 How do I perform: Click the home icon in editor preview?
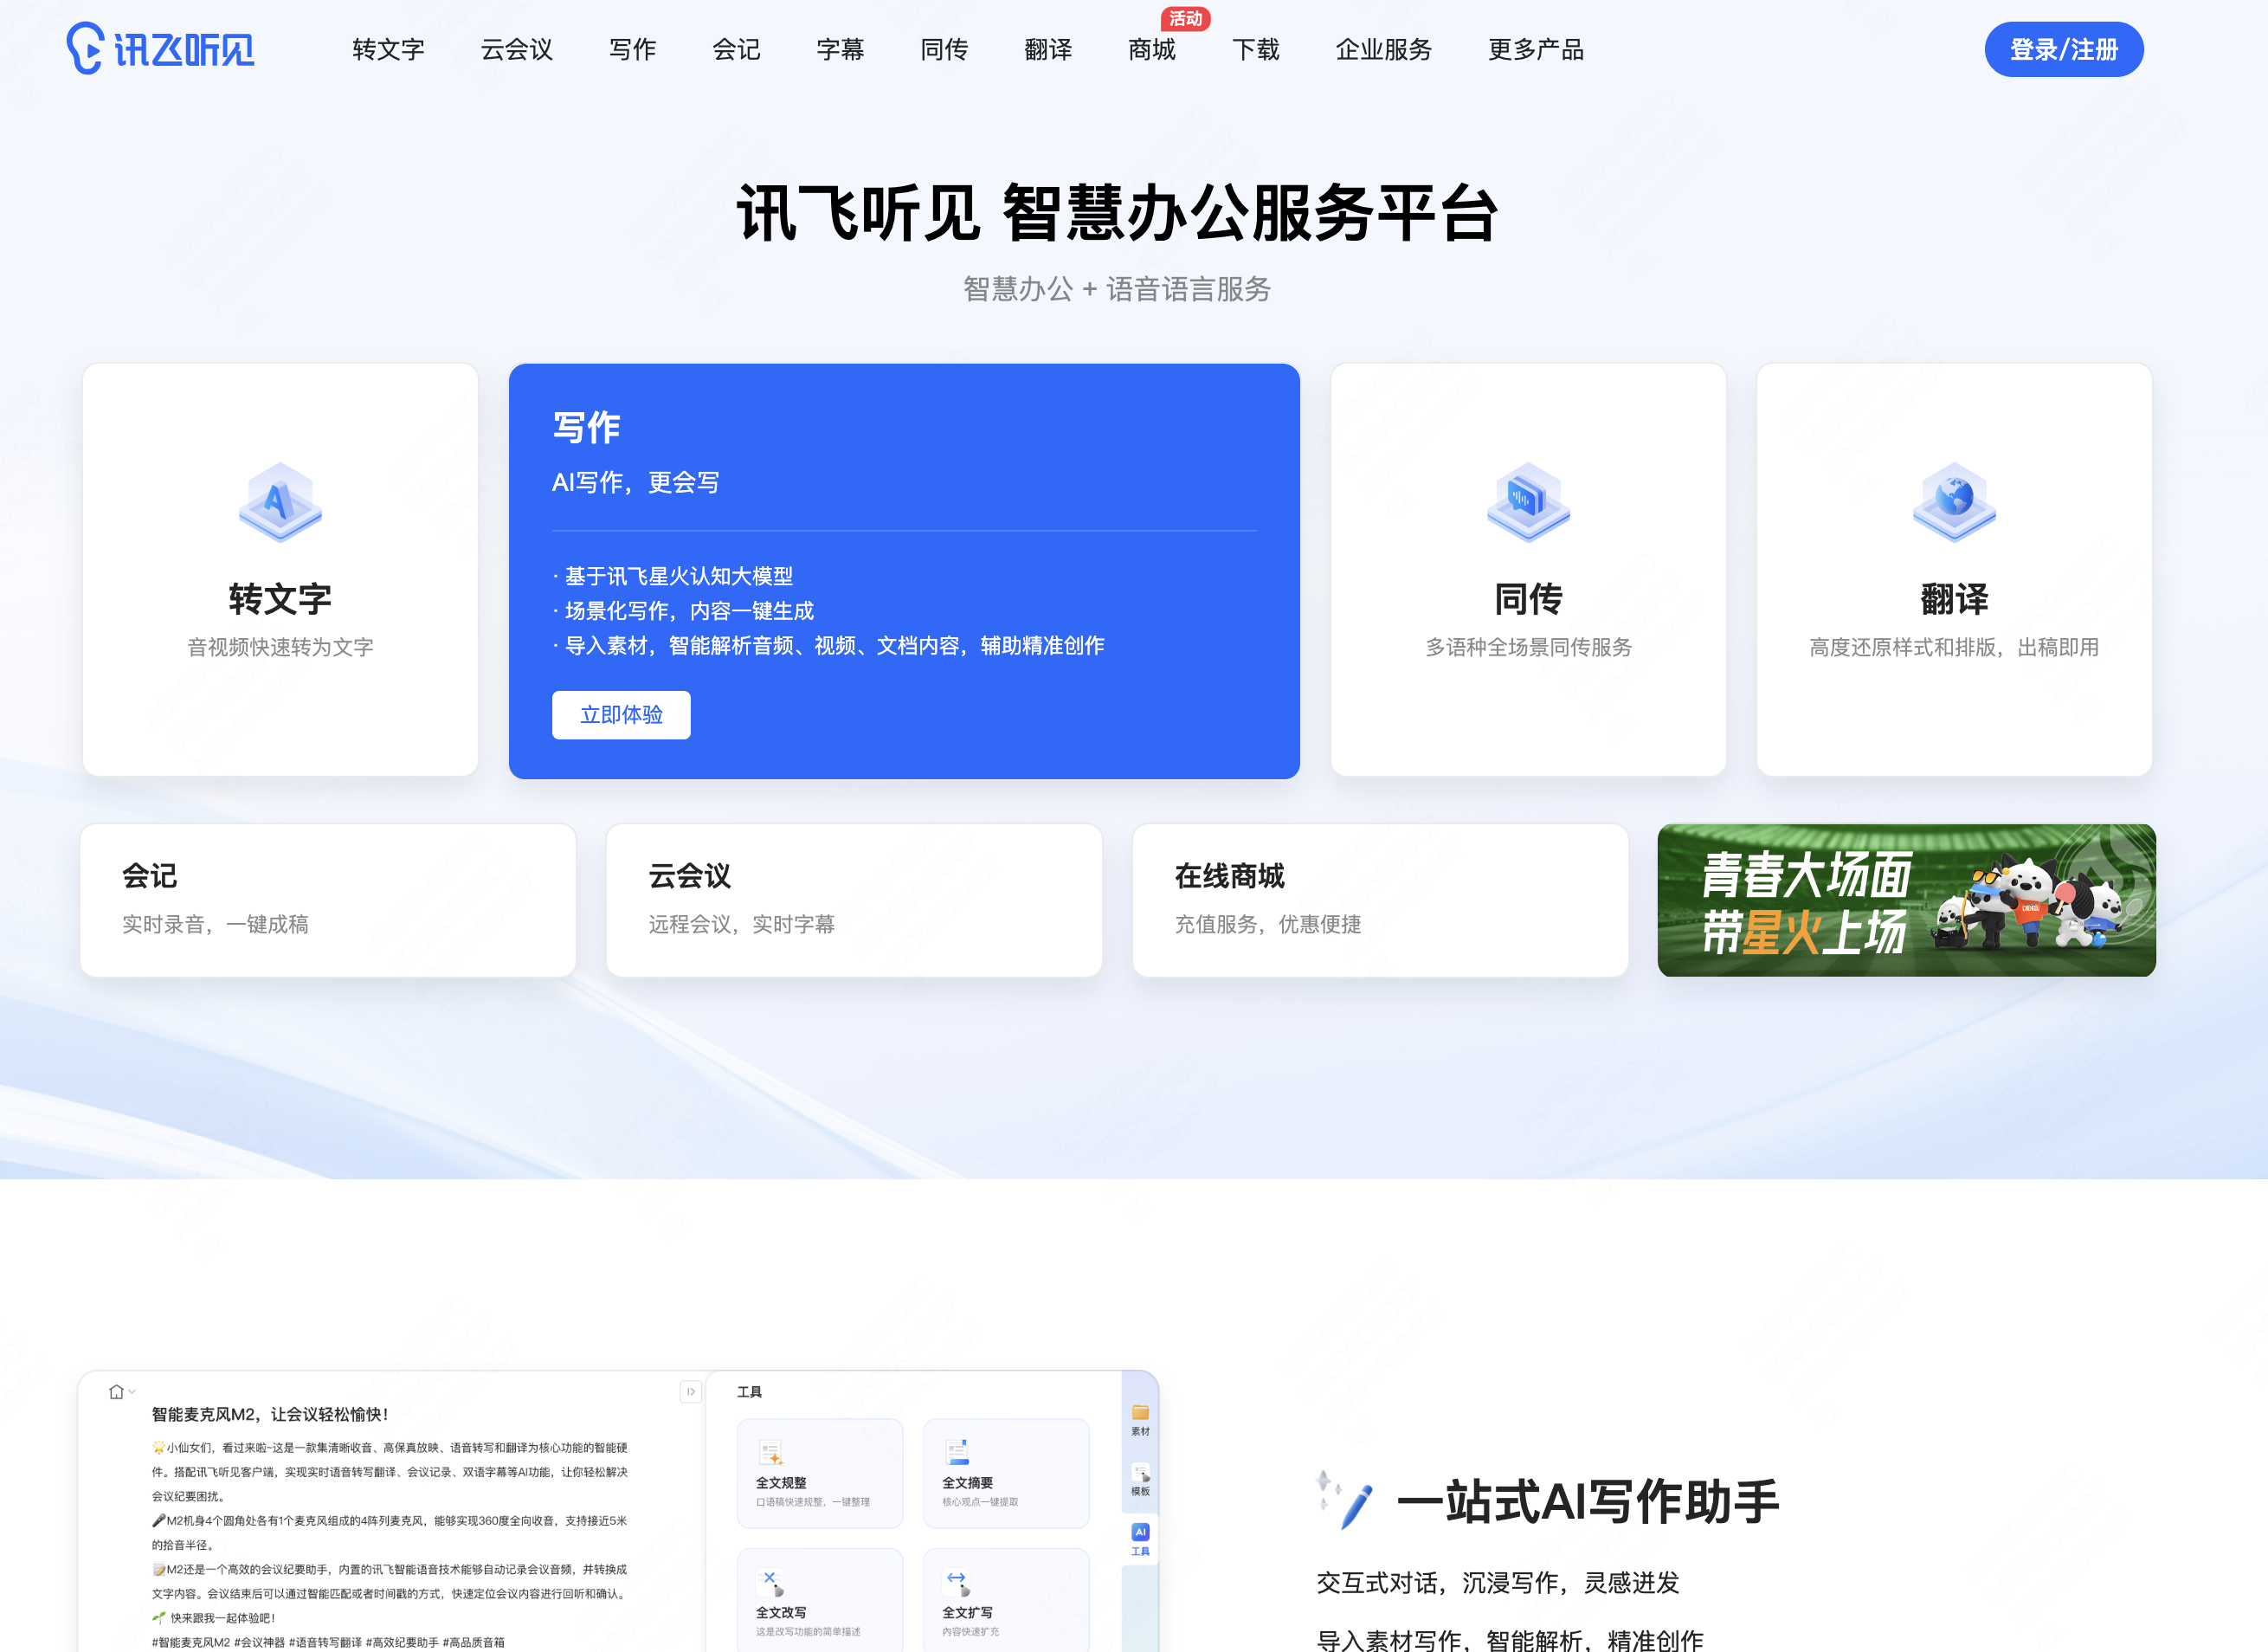pyautogui.click(x=116, y=1392)
